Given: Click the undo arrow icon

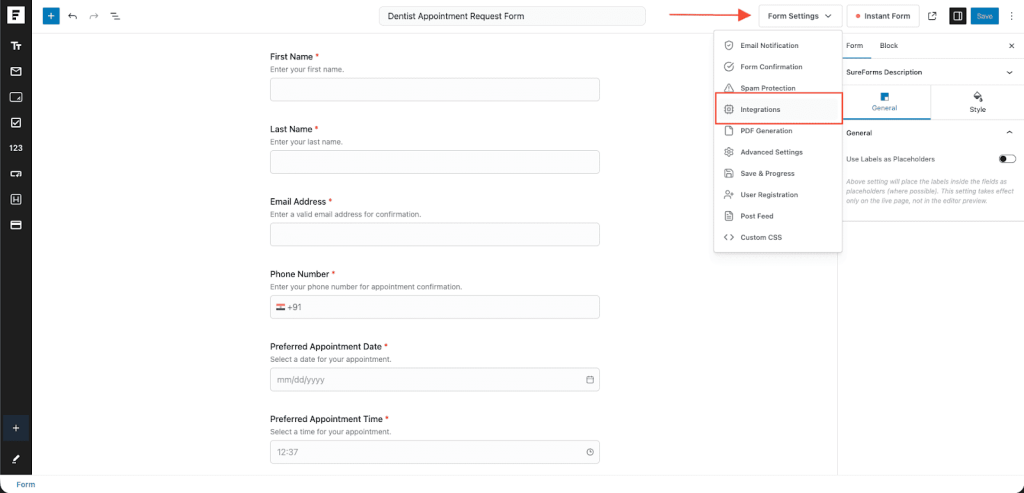Looking at the screenshot, I should tap(73, 17).
